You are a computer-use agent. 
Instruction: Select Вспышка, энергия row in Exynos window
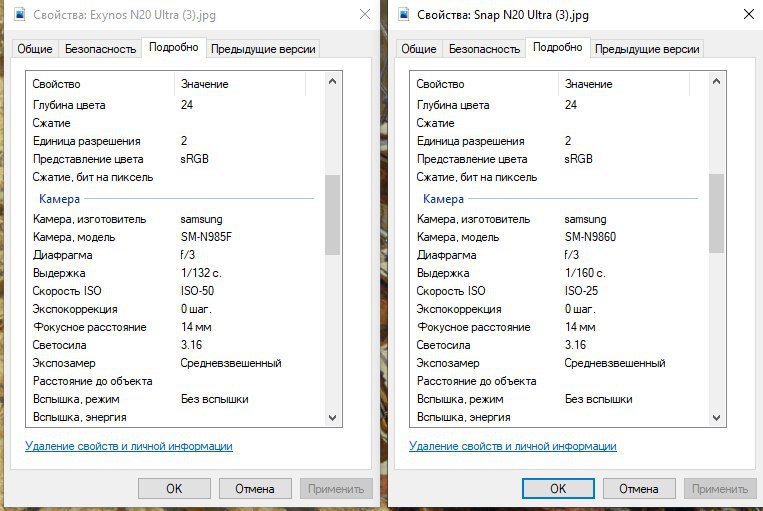175,417
